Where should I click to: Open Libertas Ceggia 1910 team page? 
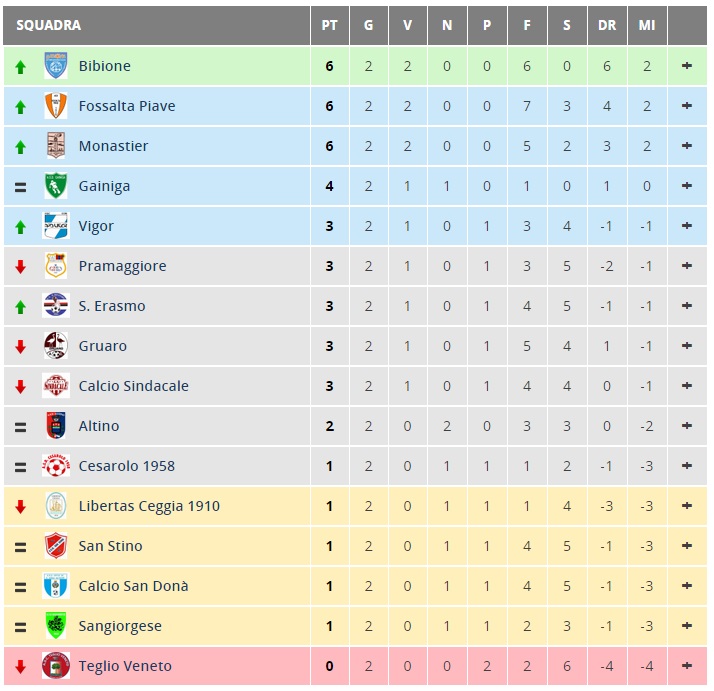(x=149, y=506)
